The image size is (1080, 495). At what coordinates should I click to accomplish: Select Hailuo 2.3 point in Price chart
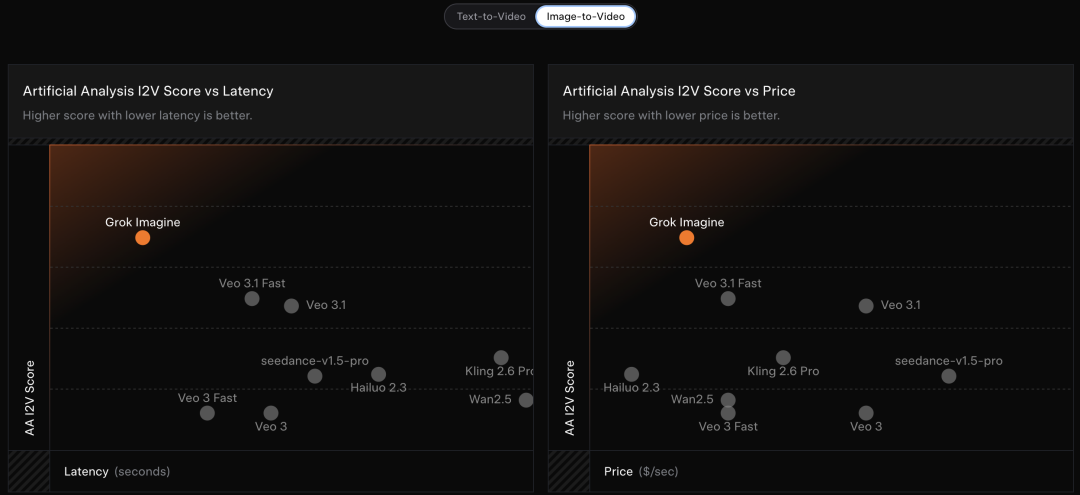[631, 375]
